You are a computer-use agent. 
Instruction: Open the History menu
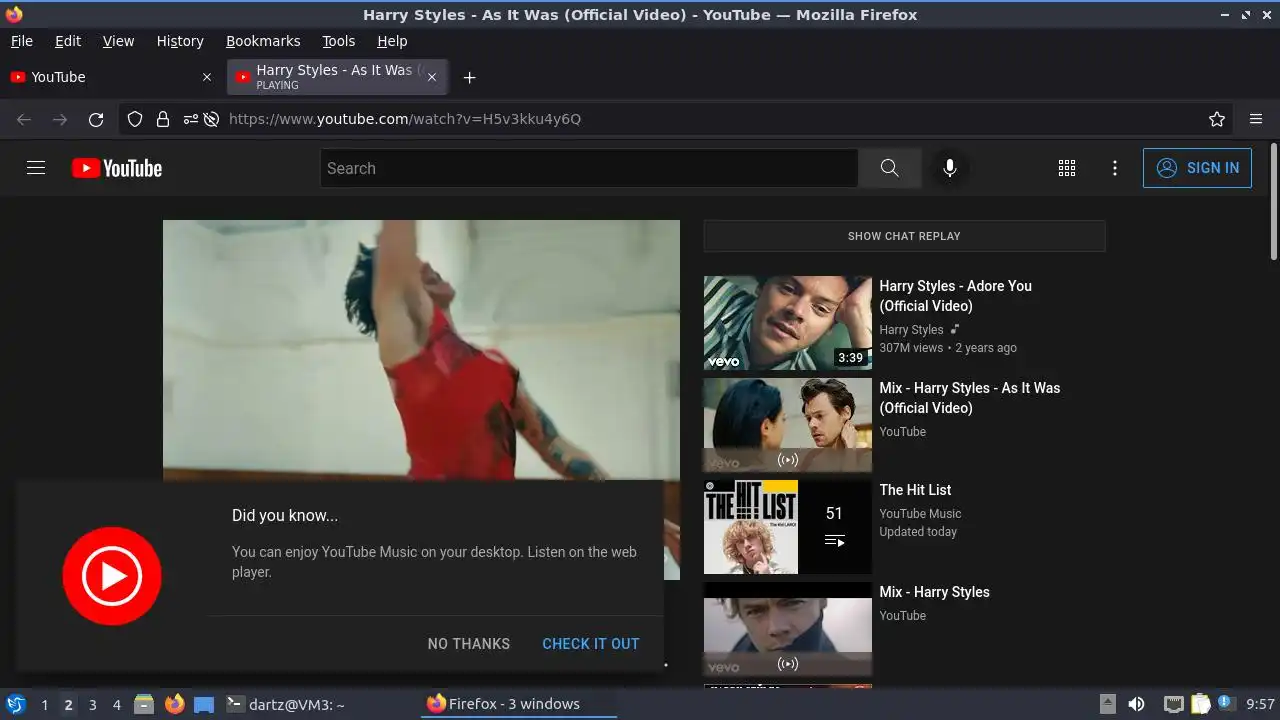click(x=180, y=41)
